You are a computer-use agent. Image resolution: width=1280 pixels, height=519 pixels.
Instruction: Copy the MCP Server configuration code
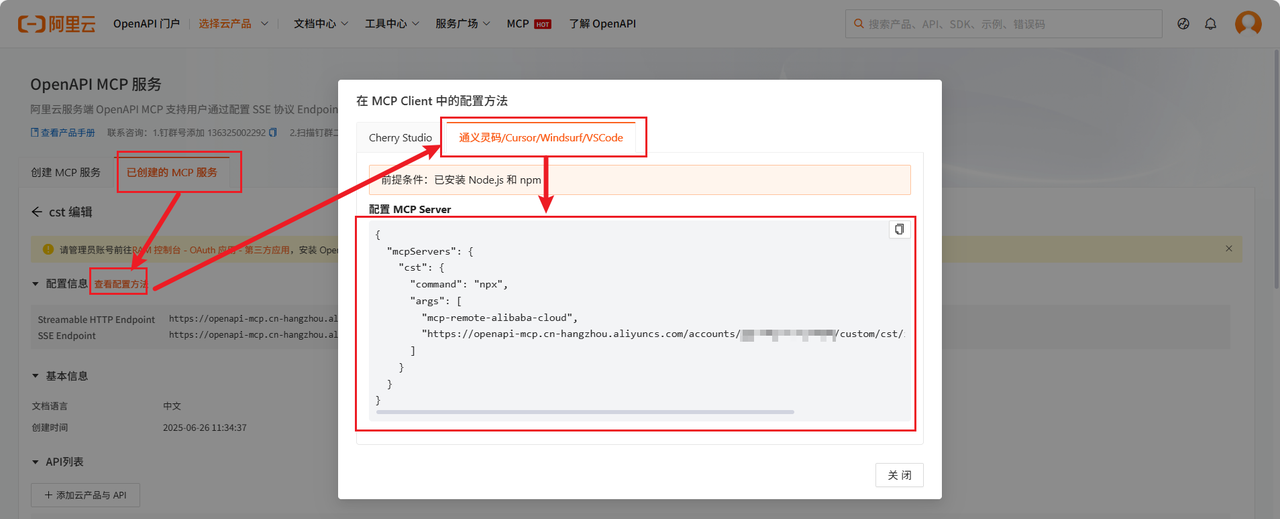[899, 229]
